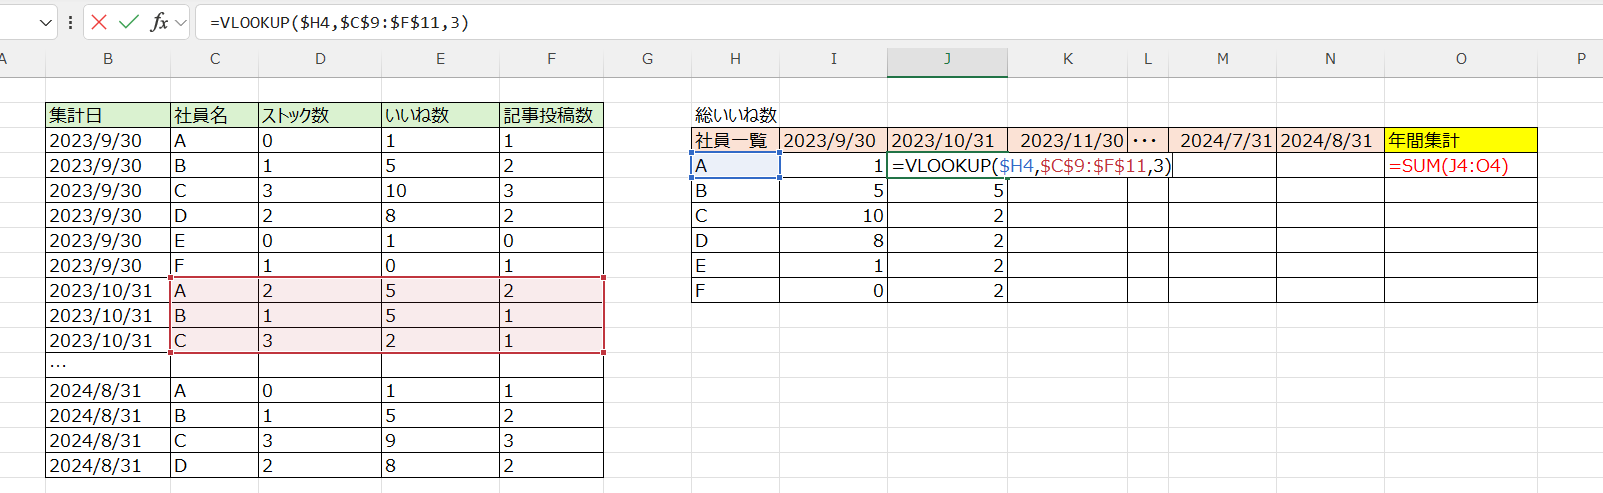The image size is (1603, 493).
Task: Click the 総いいね数 title cell
Action: (736, 115)
